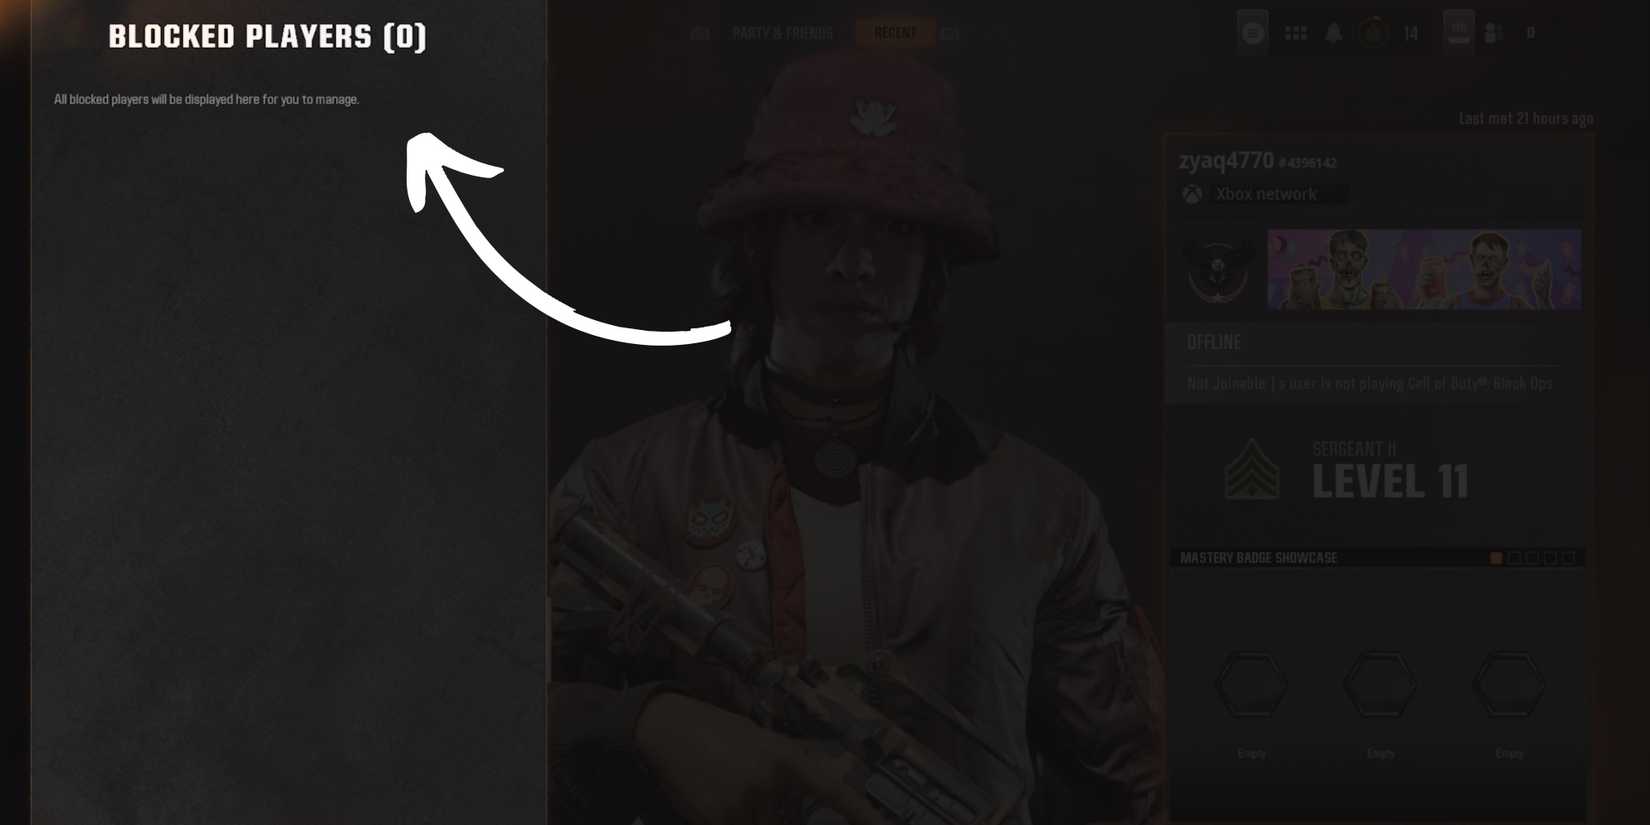Click the zyaq4770 player name
Viewport: 1650px width, 825px height.
coord(1226,161)
